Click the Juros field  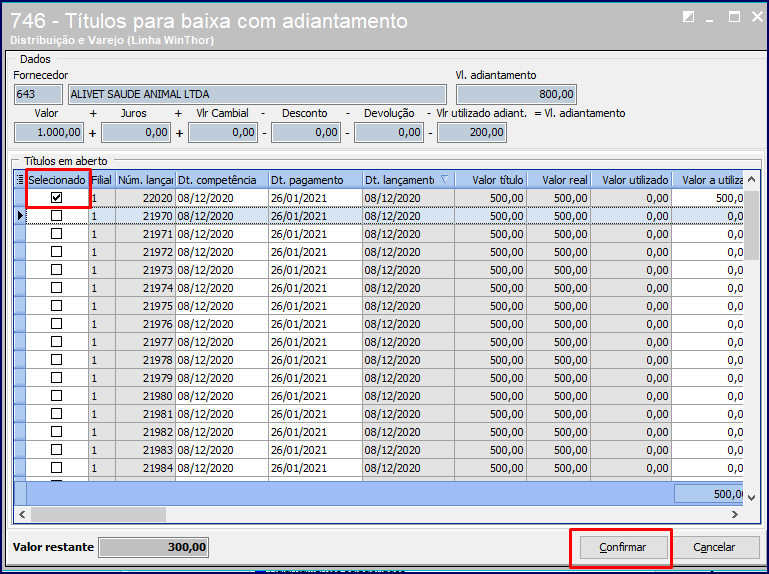136,132
